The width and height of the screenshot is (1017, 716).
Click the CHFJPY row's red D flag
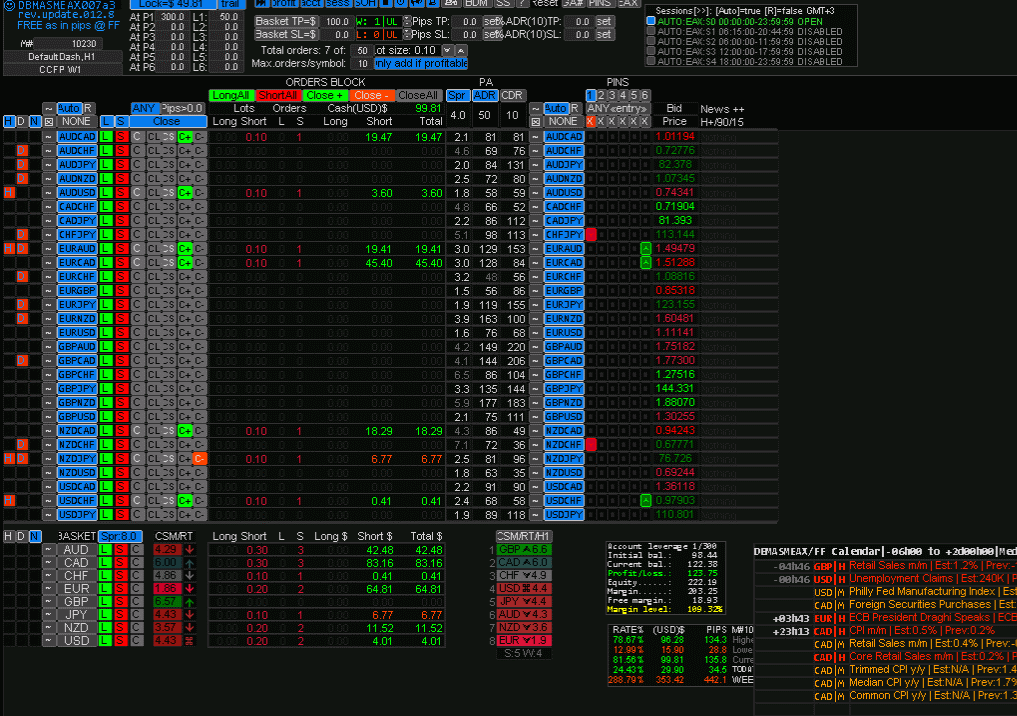[22, 234]
